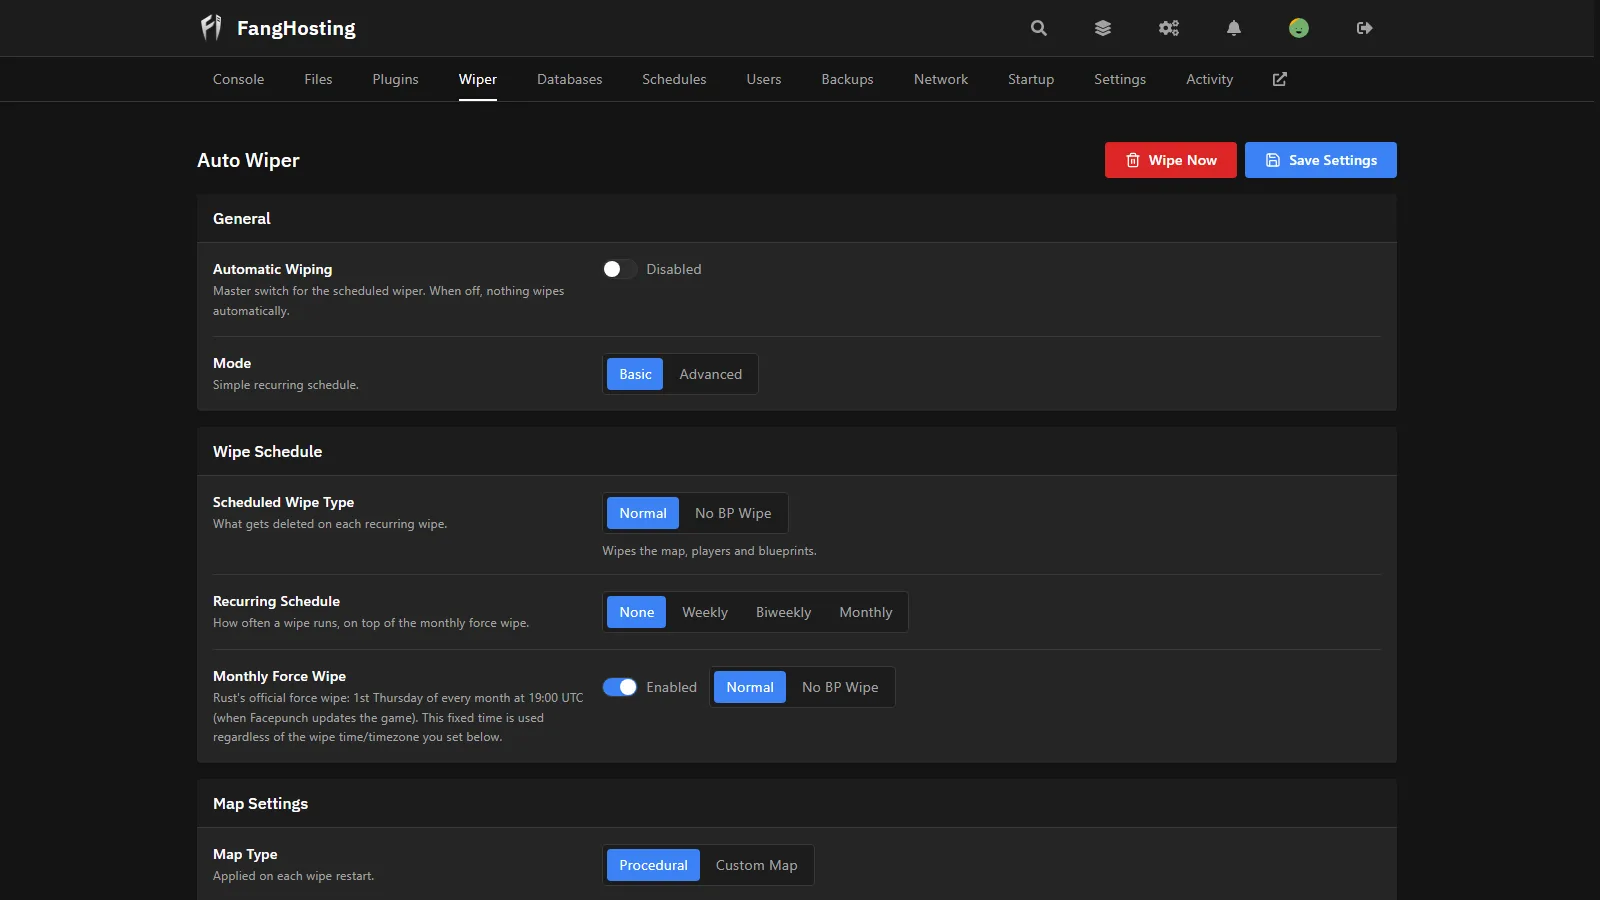Viewport: 1600px width, 900px height.
Task: Open the Wiper tab
Action: (478, 79)
